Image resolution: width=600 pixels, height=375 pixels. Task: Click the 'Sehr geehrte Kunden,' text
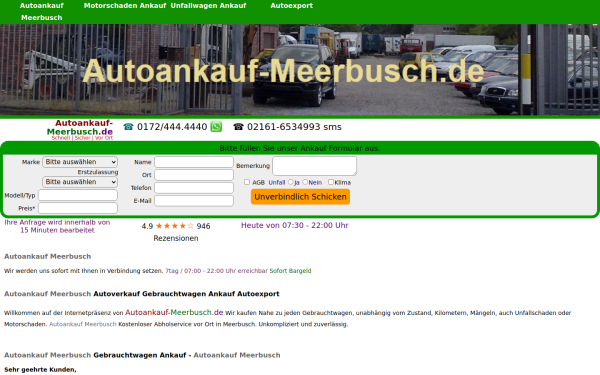point(40,370)
